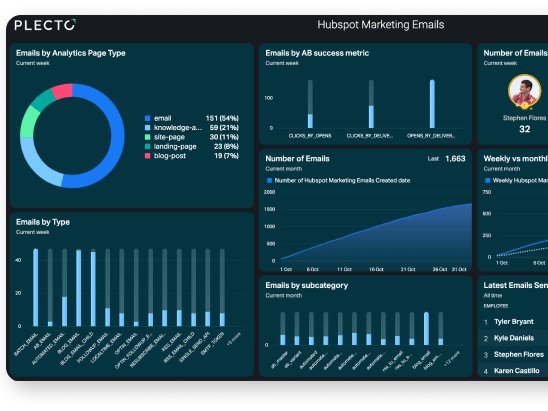The image size is (548, 411).
Task: Toggle the Number of Hubspot Marketing Emails Created date legend
Action: coord(339,181)
